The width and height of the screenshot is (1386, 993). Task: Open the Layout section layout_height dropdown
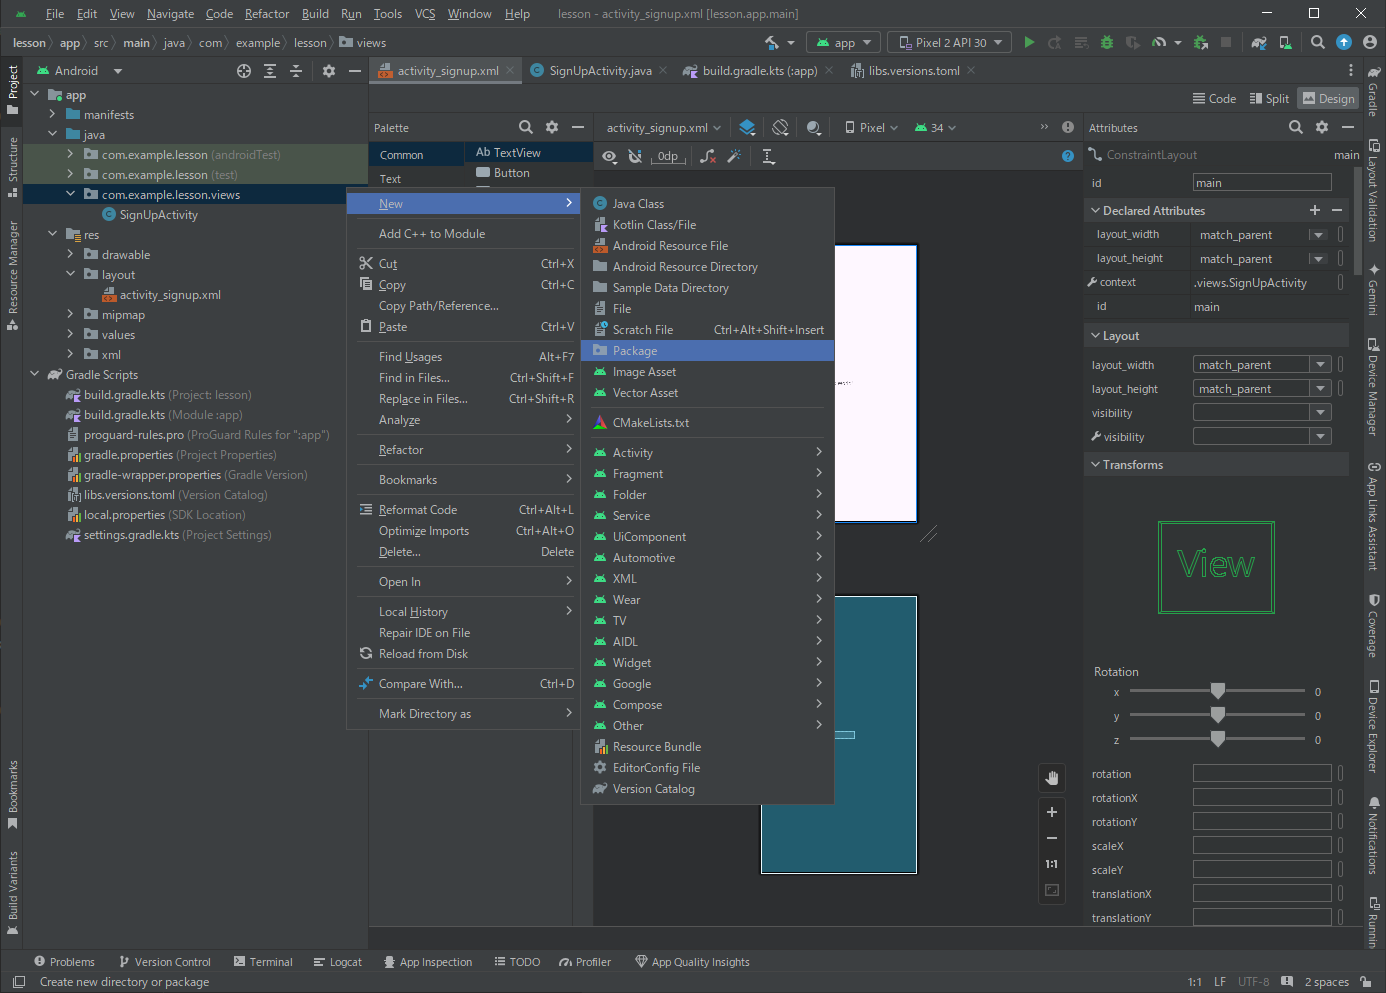1321,389
